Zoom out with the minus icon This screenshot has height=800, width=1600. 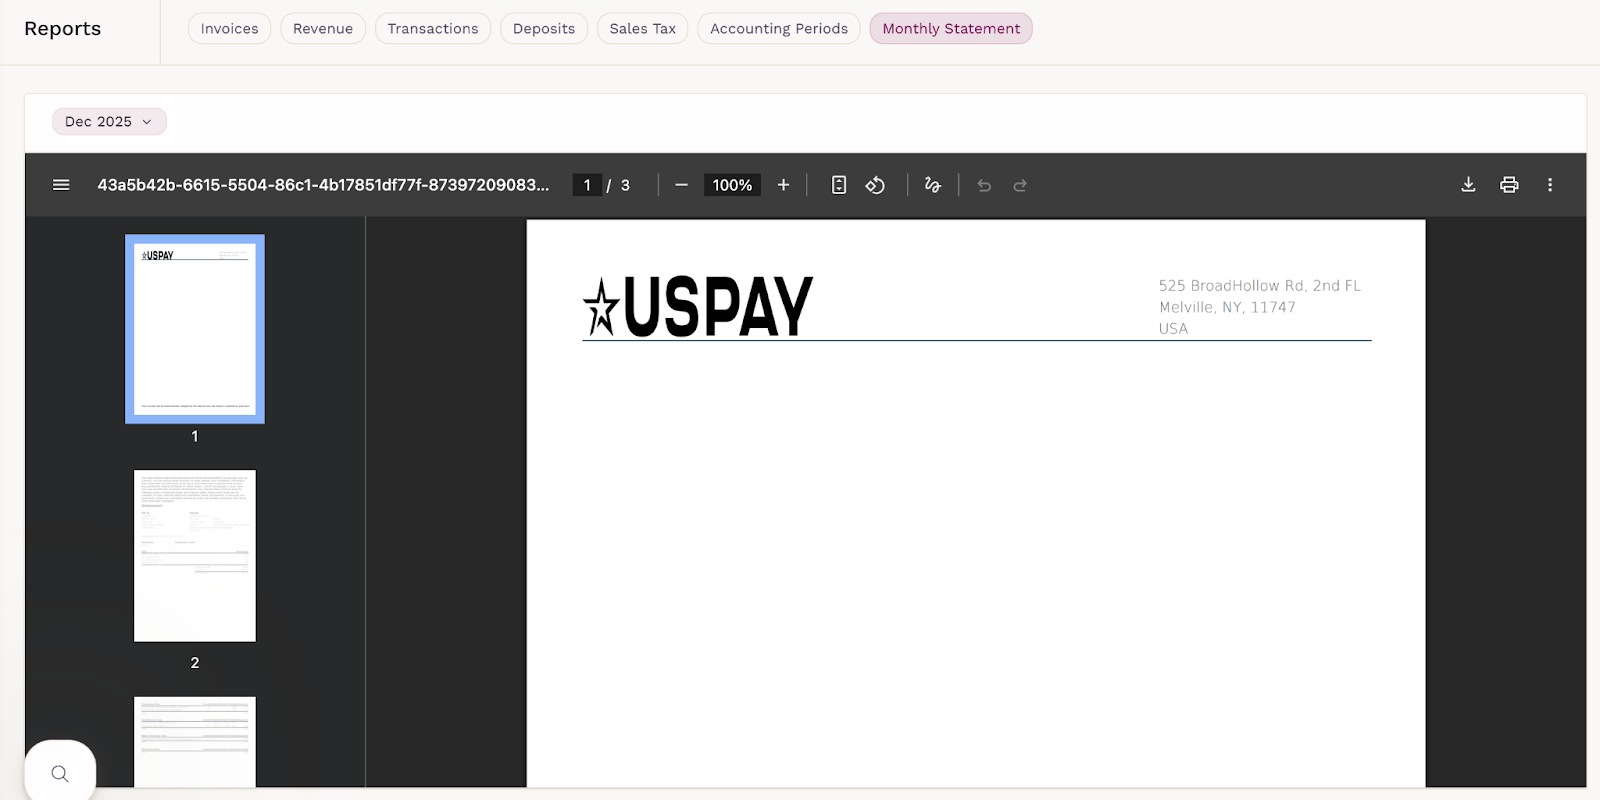point(681,185)
